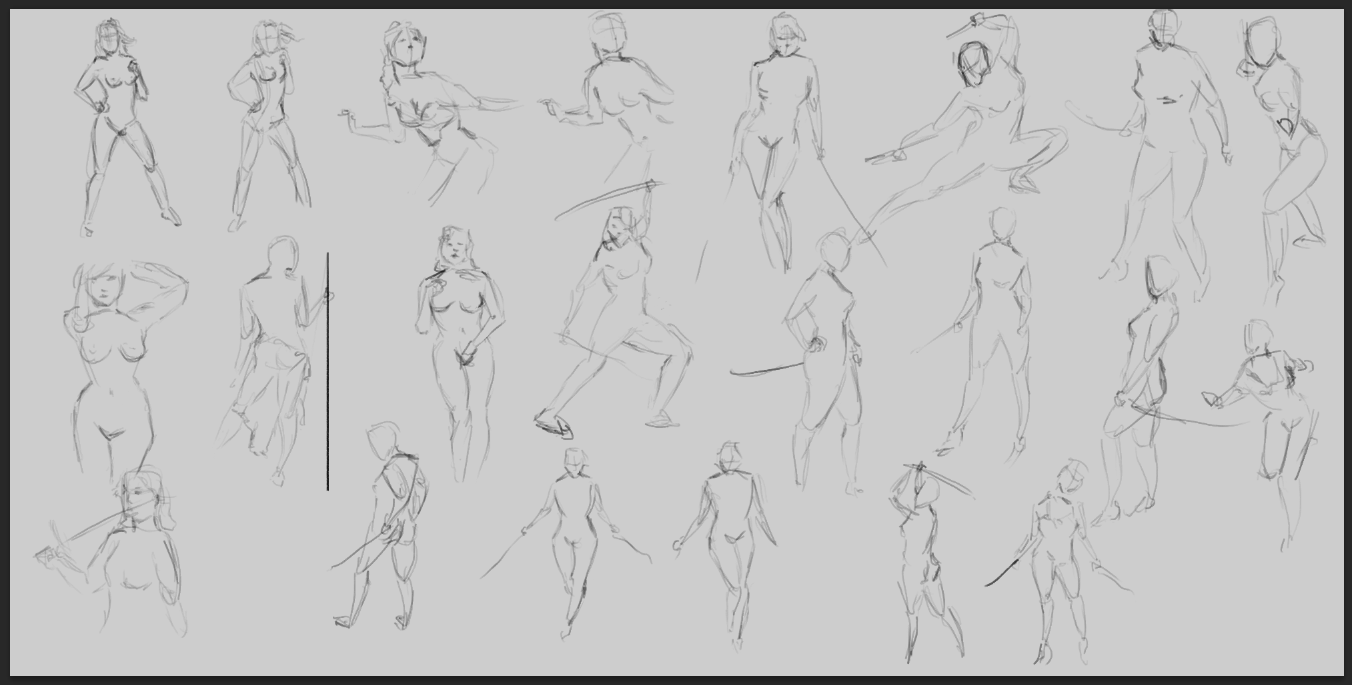
Task: Select the large torso sketch with arm behind head
Action: point(122,368)
